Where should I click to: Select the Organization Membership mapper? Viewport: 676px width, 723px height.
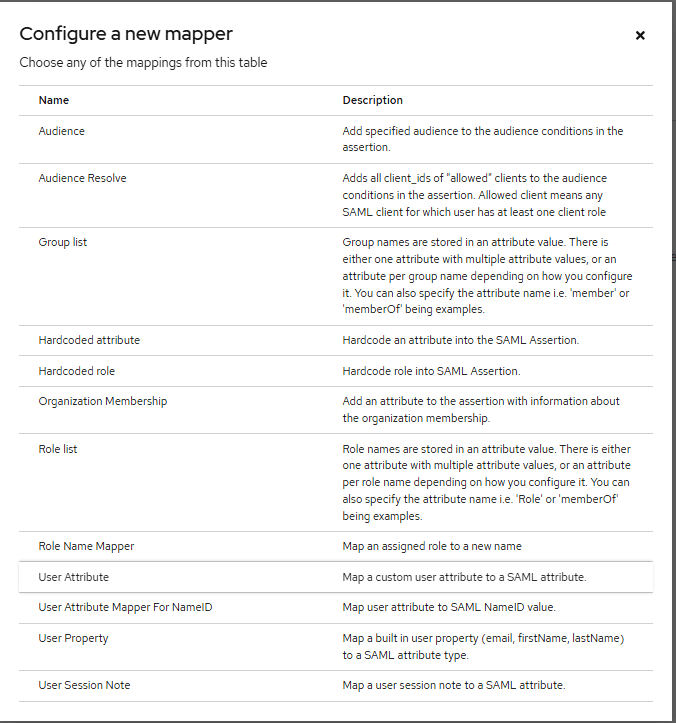pyautogui.click(x=102, y=401)
